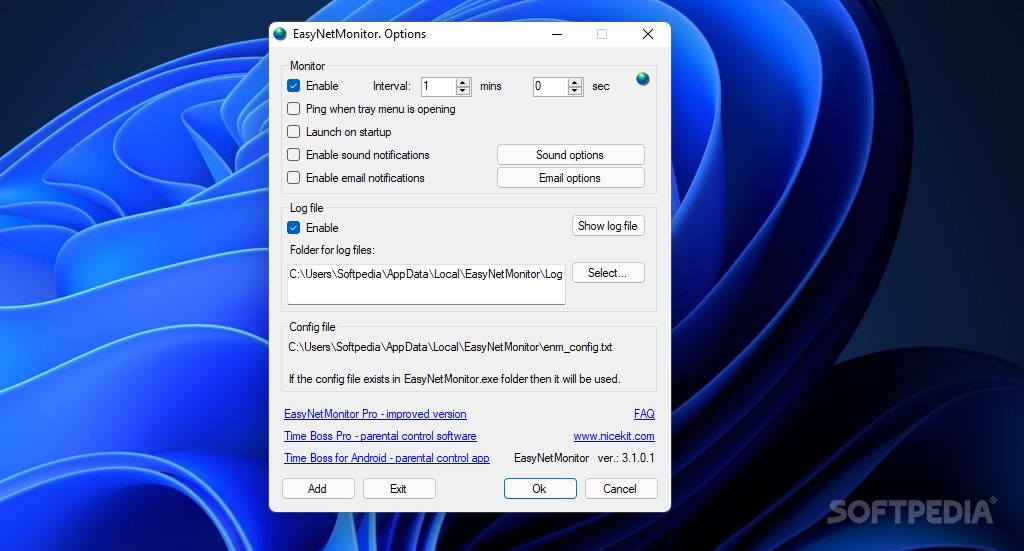Click the 'Folder for log files:' label
Screen dimensions: 1024x551
click(332, 250)
